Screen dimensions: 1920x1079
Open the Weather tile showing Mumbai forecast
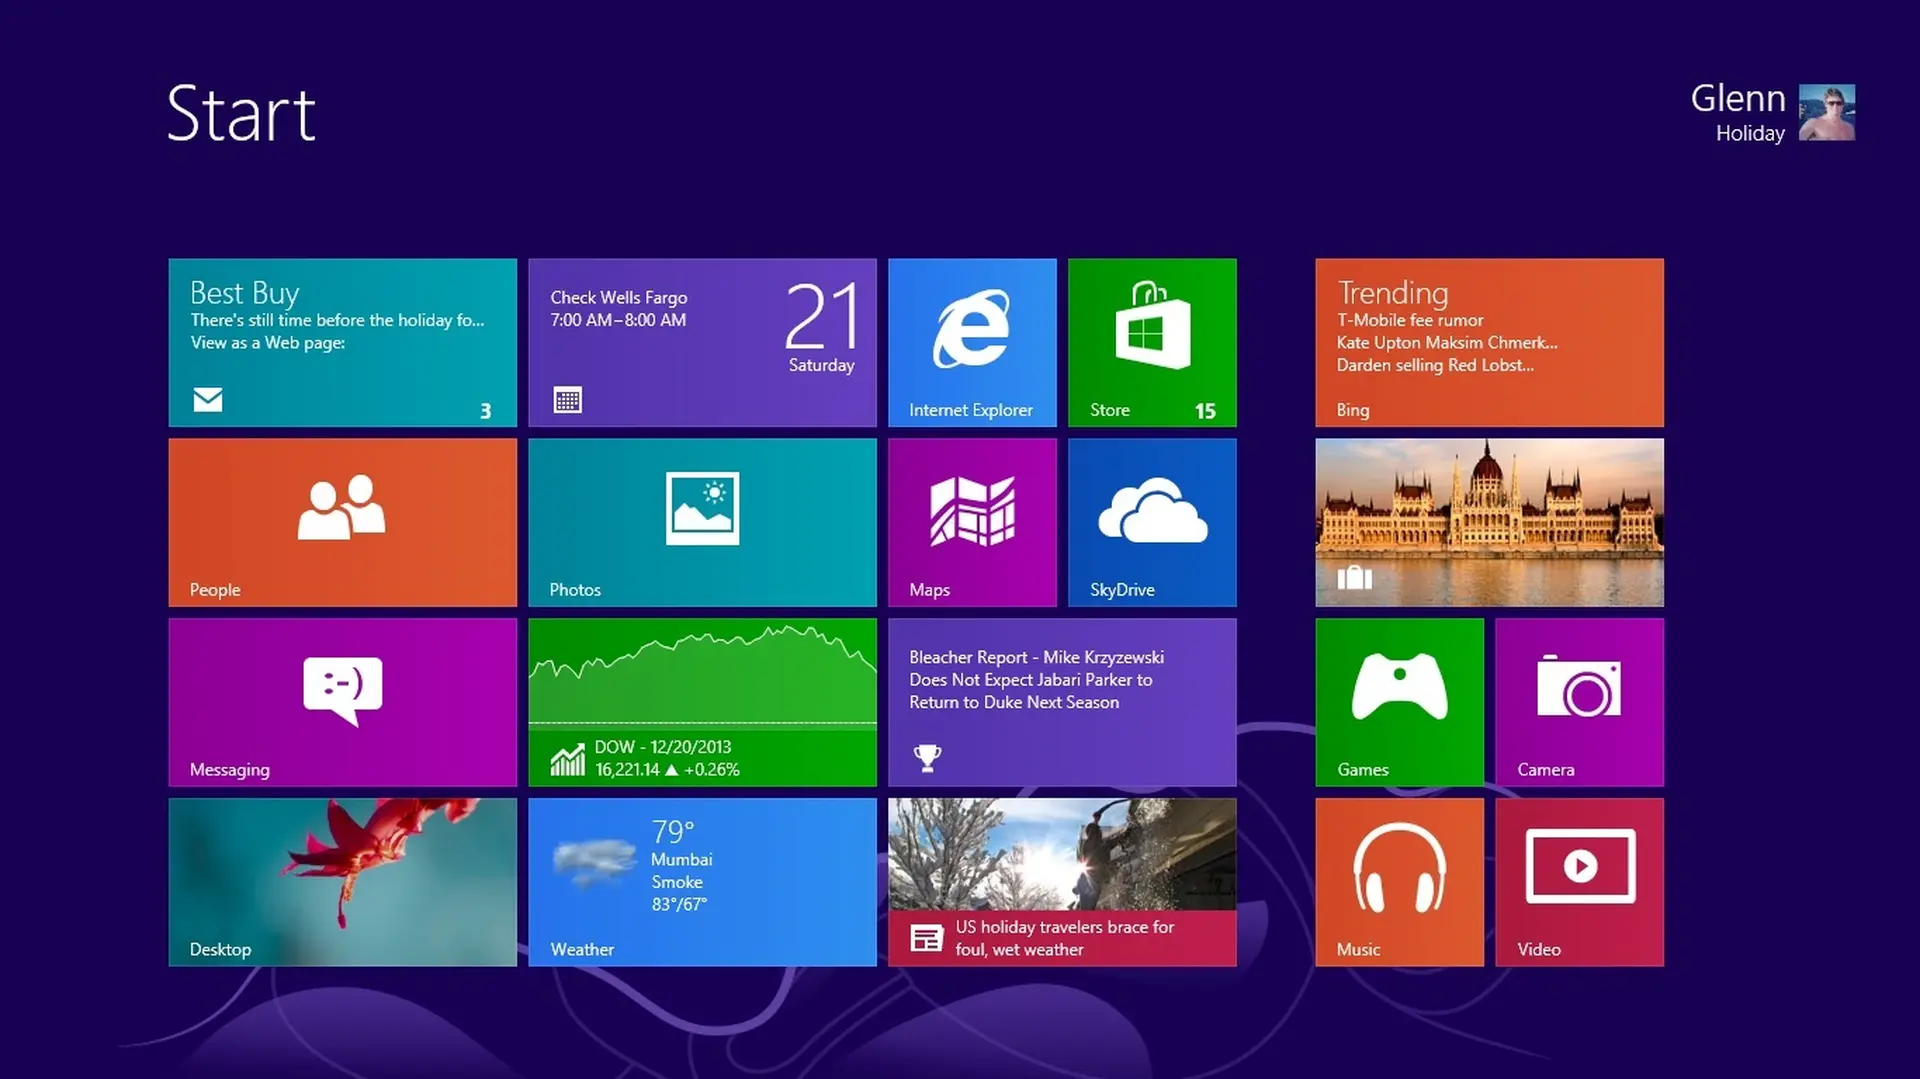click(700, 880)
